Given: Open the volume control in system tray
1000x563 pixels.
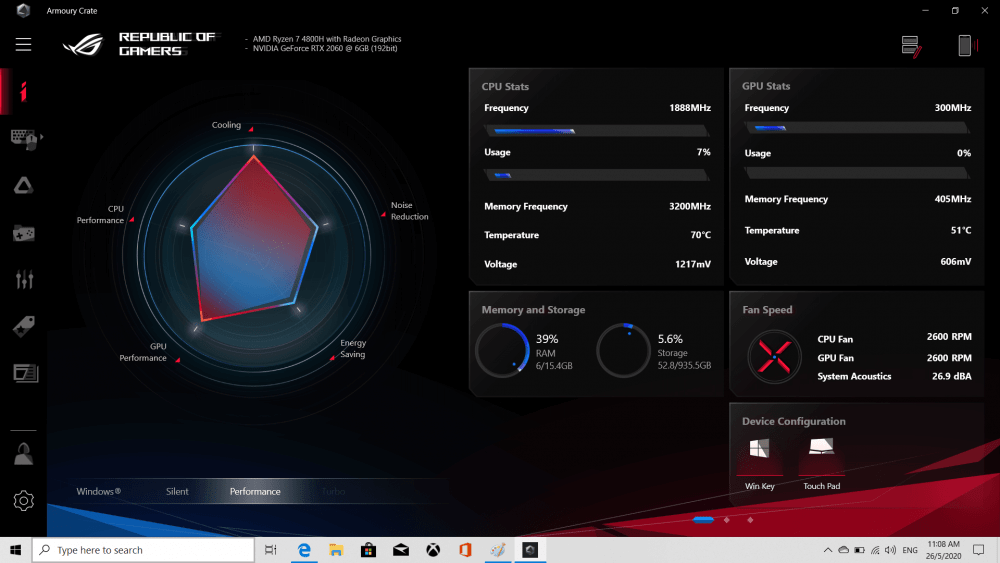Looking at the screenshot, I should 890,550.
